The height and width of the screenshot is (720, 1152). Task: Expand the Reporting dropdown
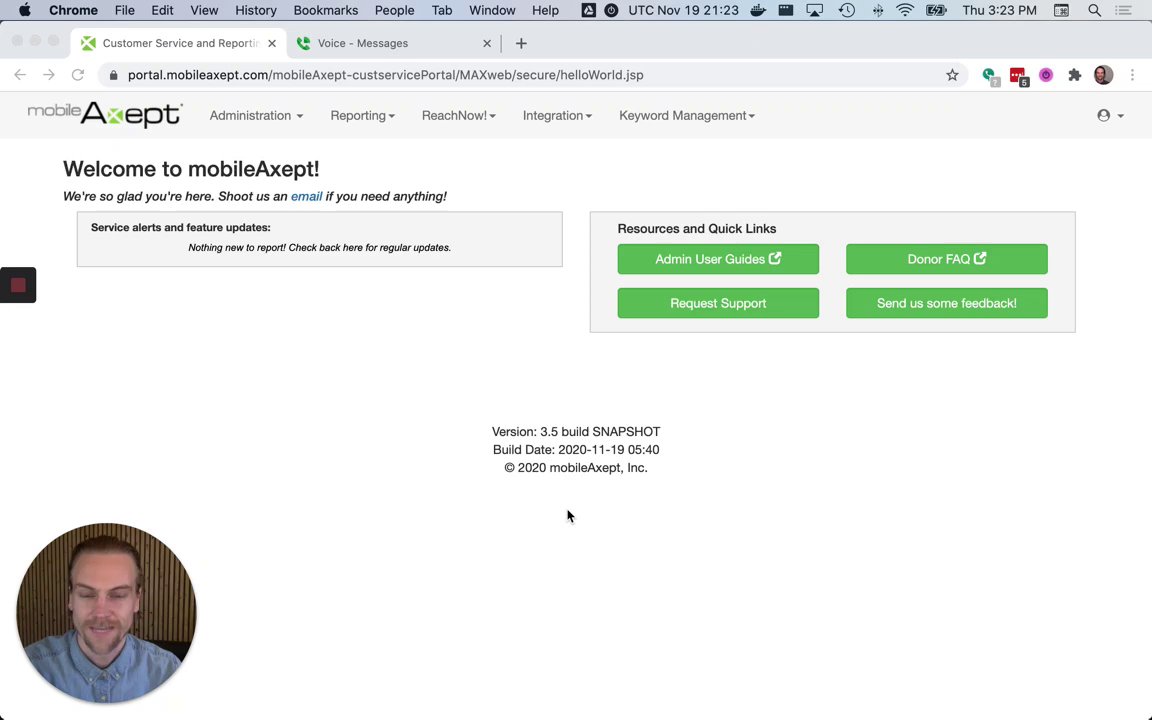pyautogui.click(x=362, y=115)
